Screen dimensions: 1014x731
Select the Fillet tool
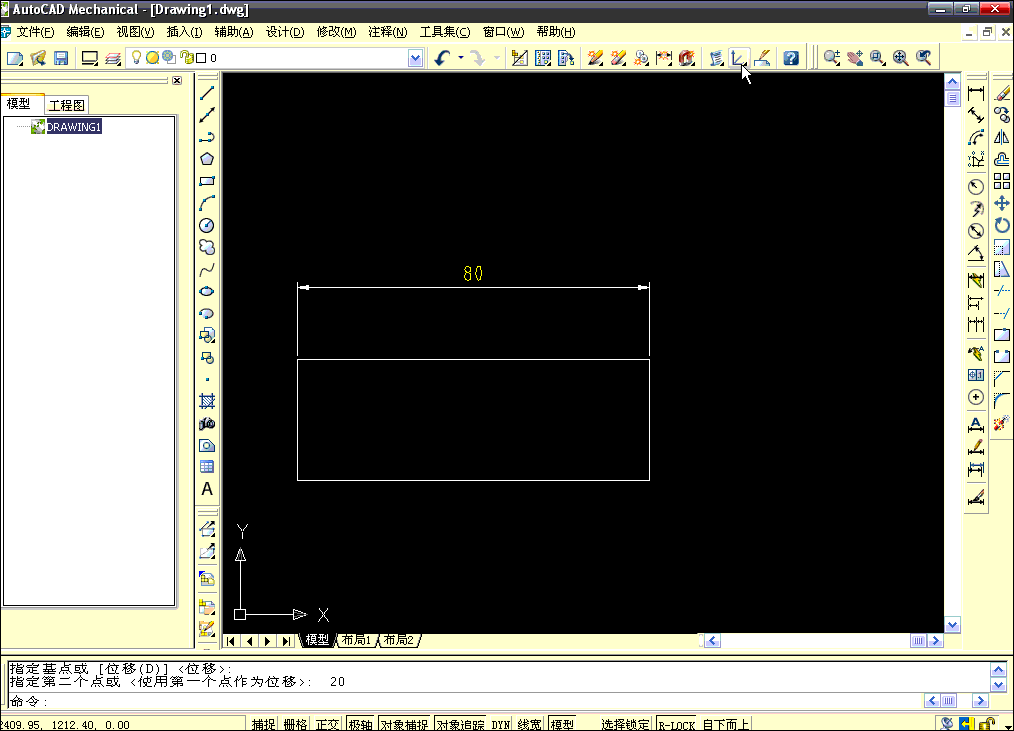1002,401
